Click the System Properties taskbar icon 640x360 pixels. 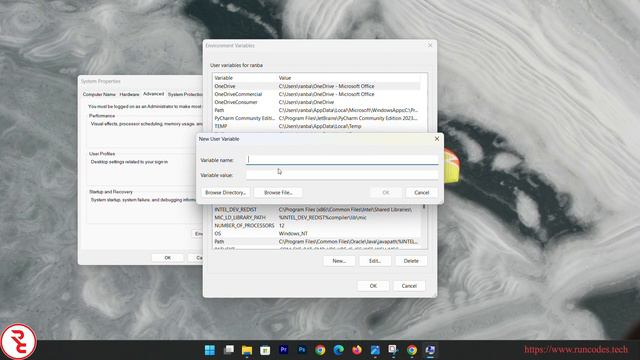click(430, 350)
